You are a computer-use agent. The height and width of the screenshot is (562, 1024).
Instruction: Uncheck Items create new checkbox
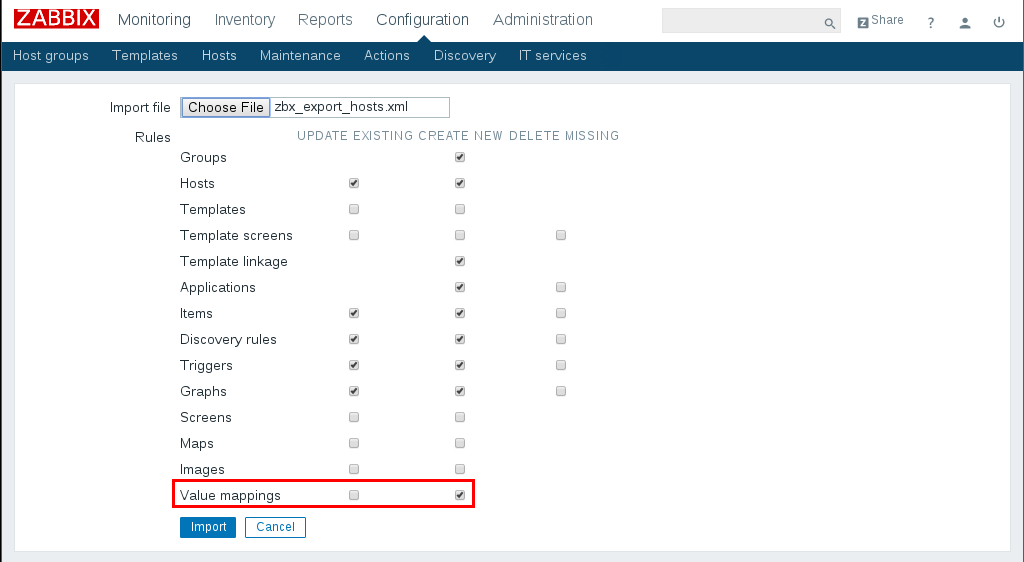460,313
